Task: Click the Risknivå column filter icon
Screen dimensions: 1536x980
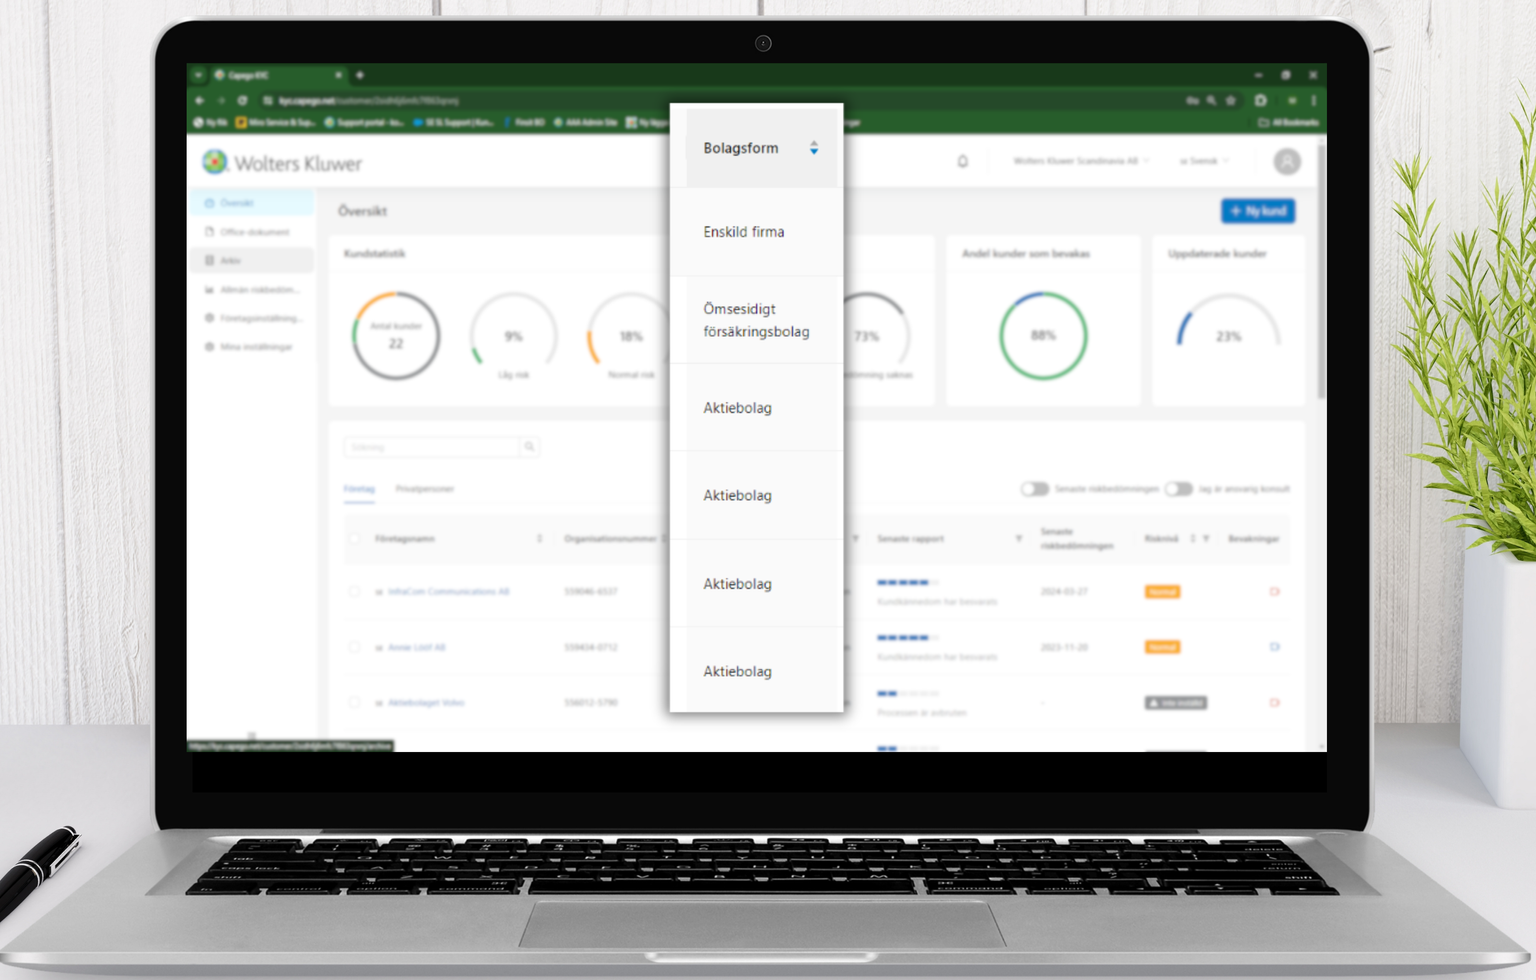Action: [x=1206, y=539]
